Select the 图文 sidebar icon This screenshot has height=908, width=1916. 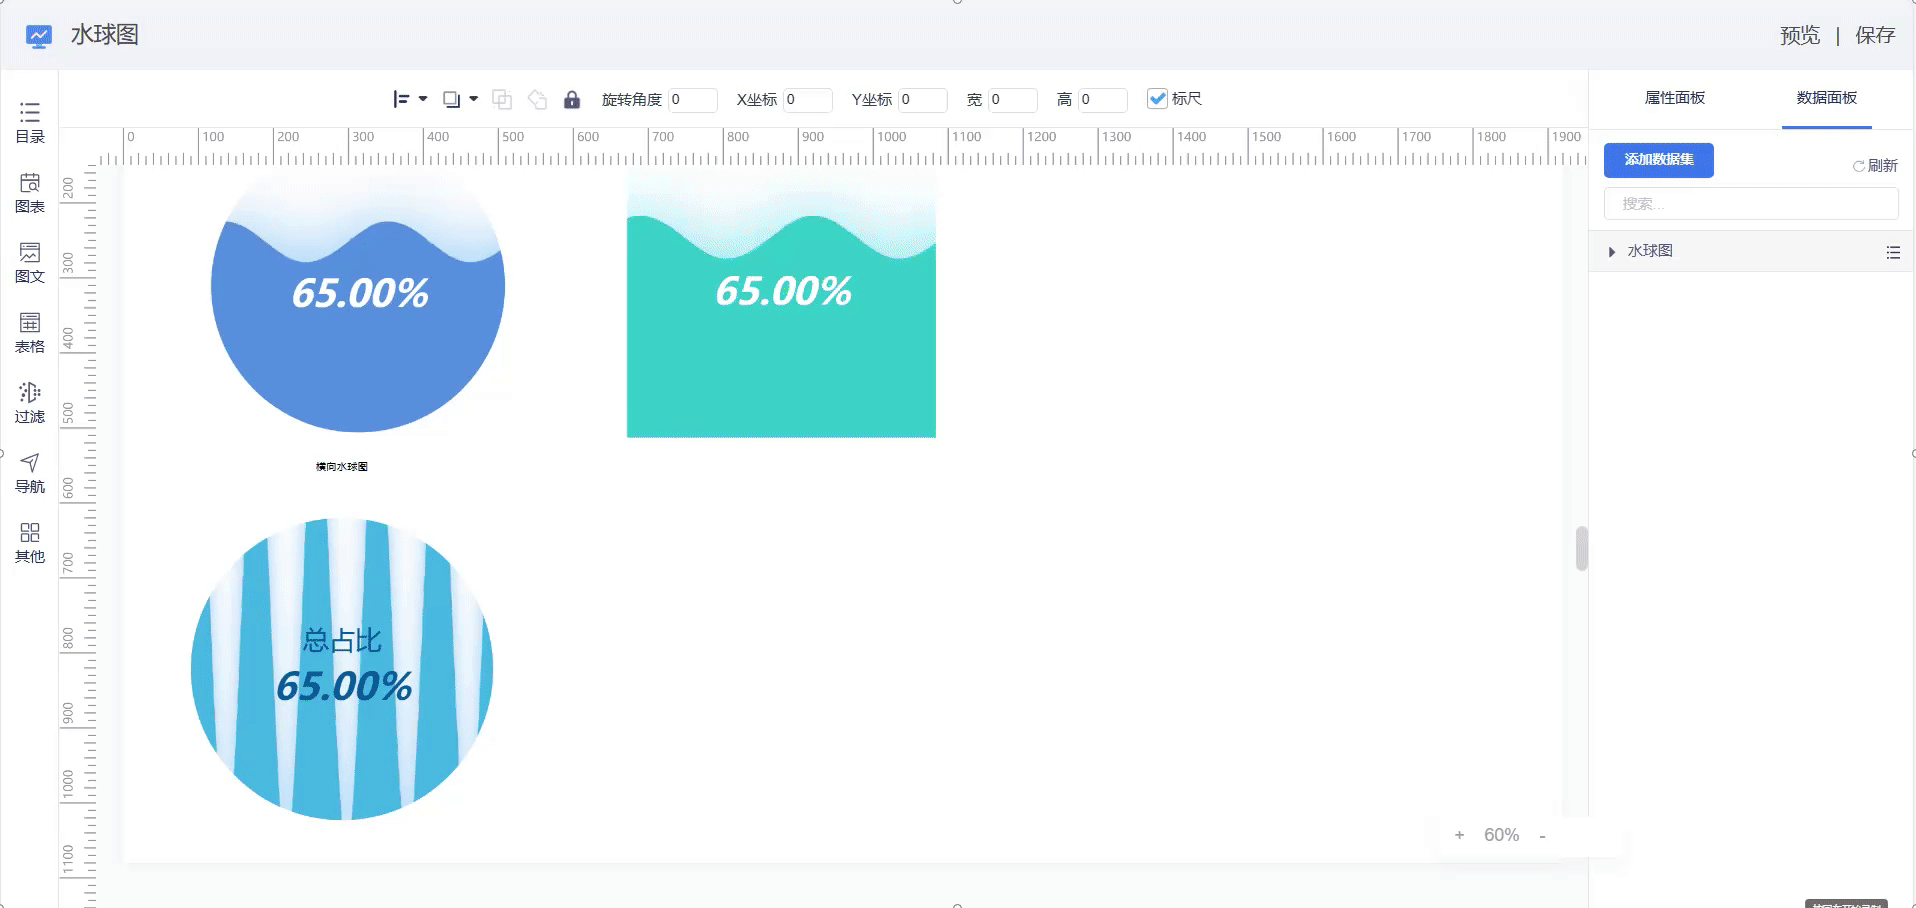coord(30,263)
